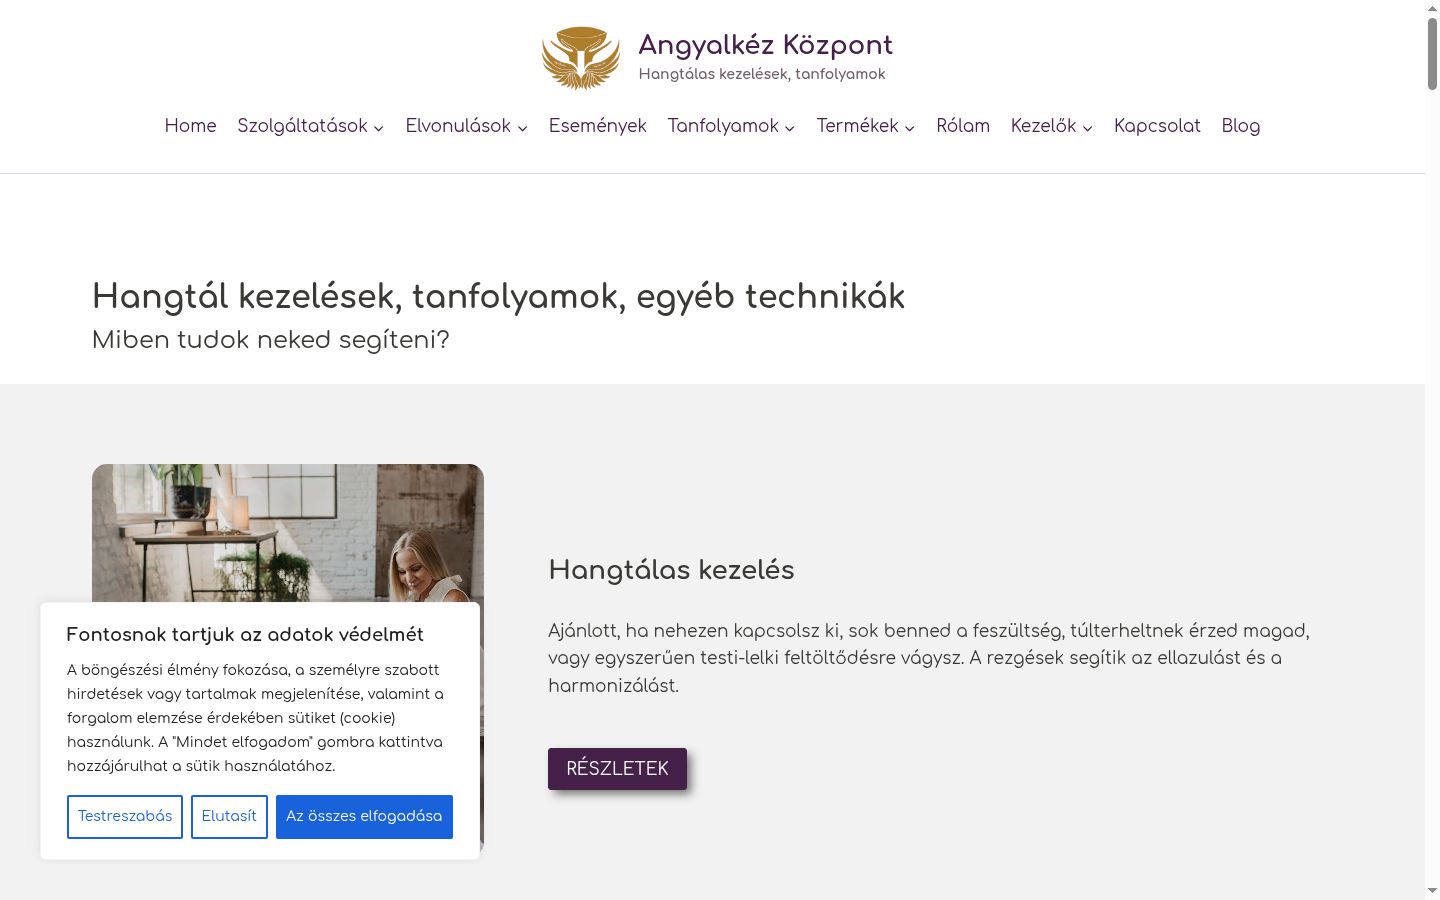Visit the Blog page
The image size is (1440, 900).
tap(1241, 126)
